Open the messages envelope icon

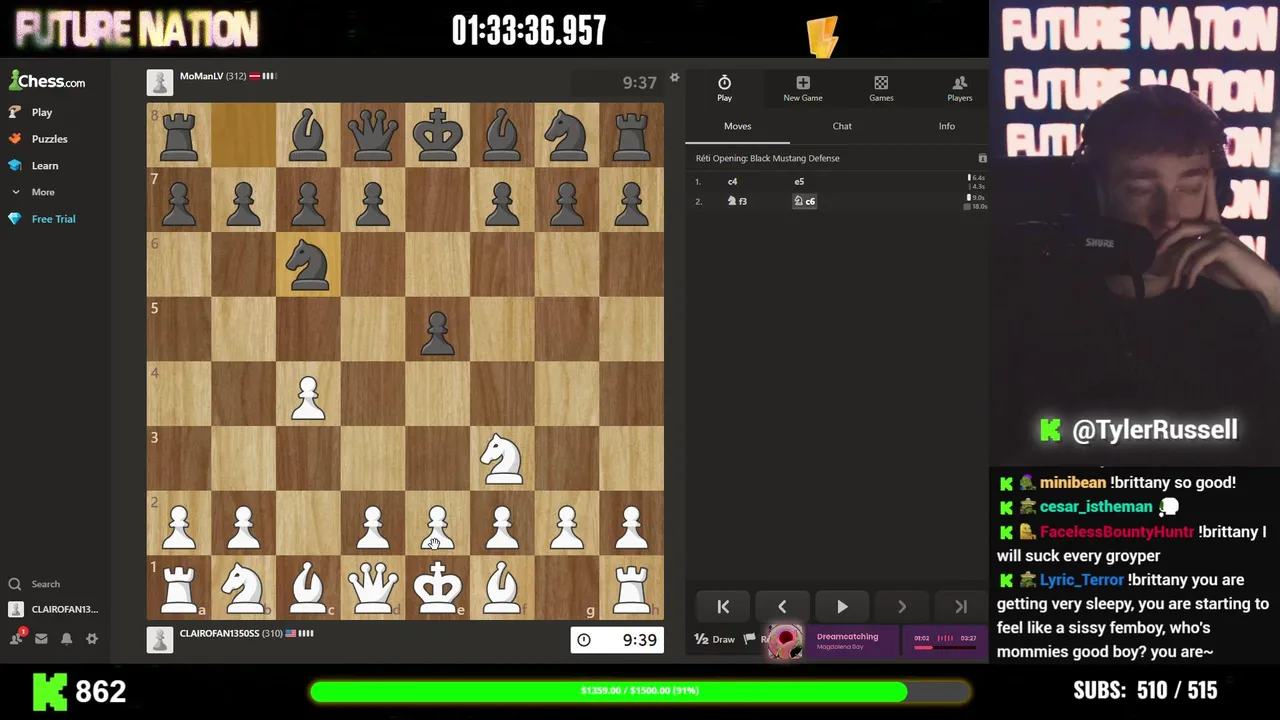[41, 638]
